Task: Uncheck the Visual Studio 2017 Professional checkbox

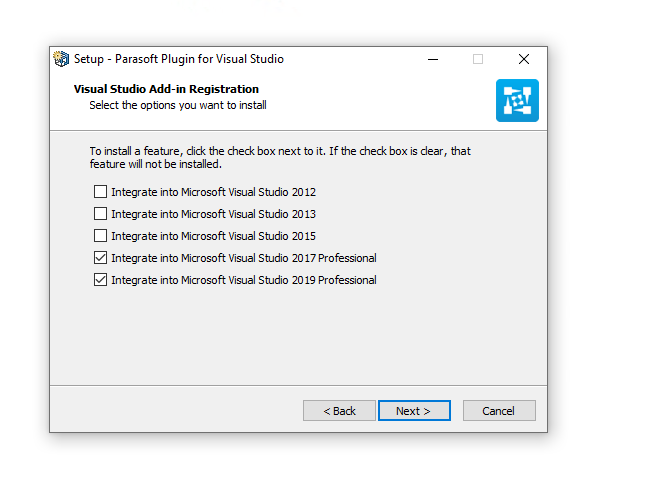Action: click(x=100, y=258)
